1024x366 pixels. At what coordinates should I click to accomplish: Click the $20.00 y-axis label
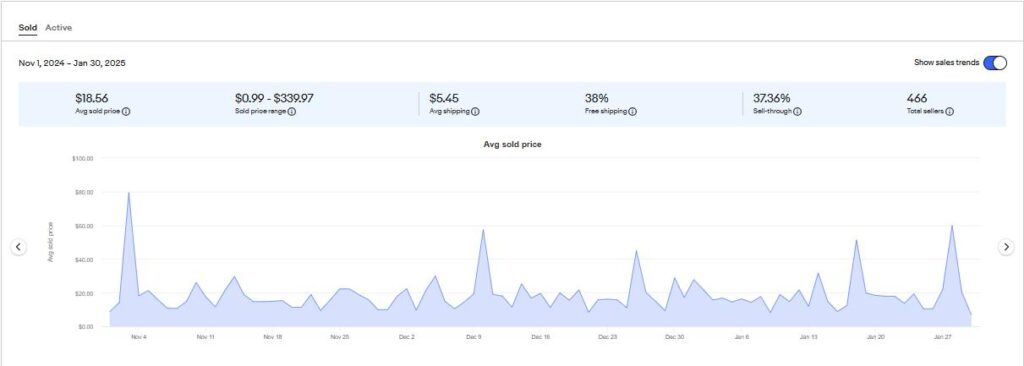(x=85, y=293)
